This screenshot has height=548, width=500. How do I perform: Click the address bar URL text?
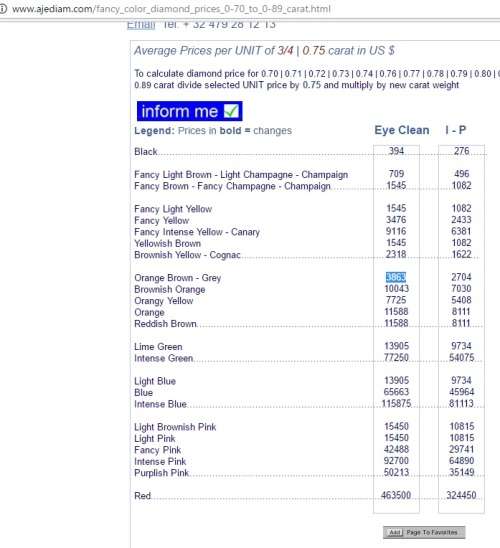(x=171, y=9)
